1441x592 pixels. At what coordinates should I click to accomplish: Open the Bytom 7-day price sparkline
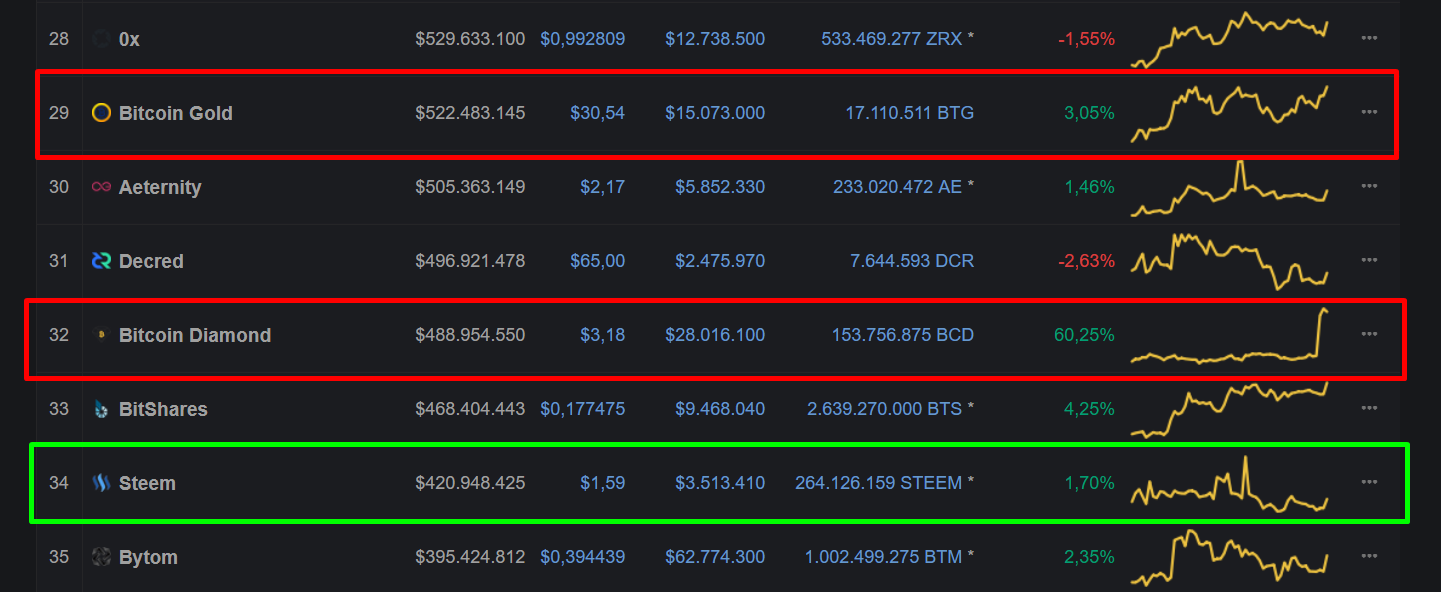(1230, 557)
